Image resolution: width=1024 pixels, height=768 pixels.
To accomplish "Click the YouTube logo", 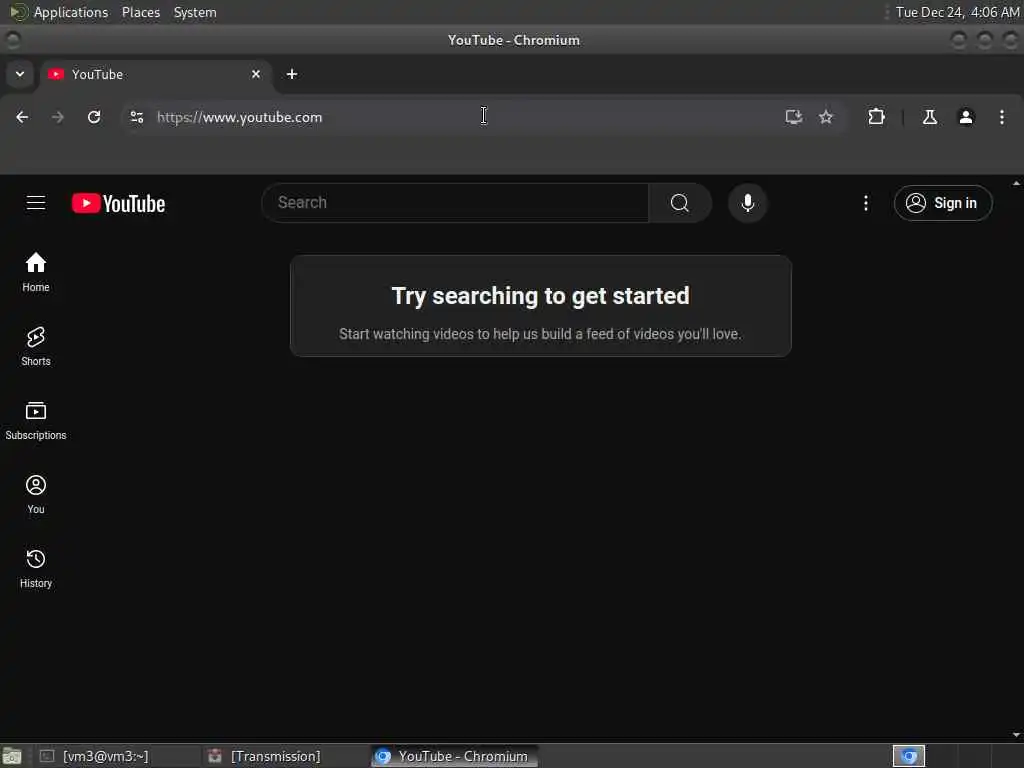I will click(118, 203).
